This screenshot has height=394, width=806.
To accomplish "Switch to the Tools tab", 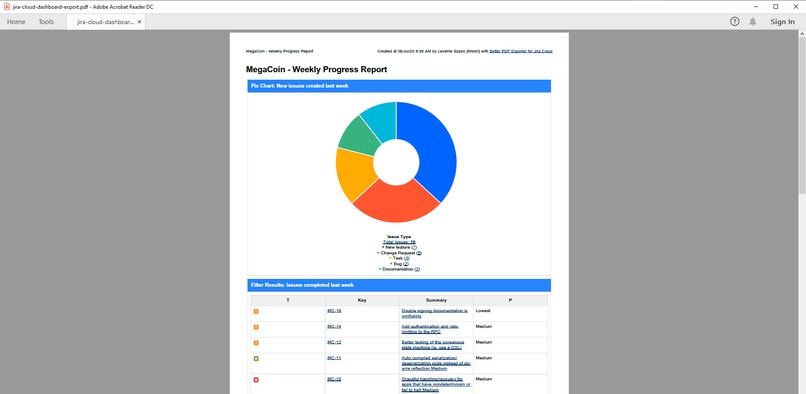I will [46, 22].
